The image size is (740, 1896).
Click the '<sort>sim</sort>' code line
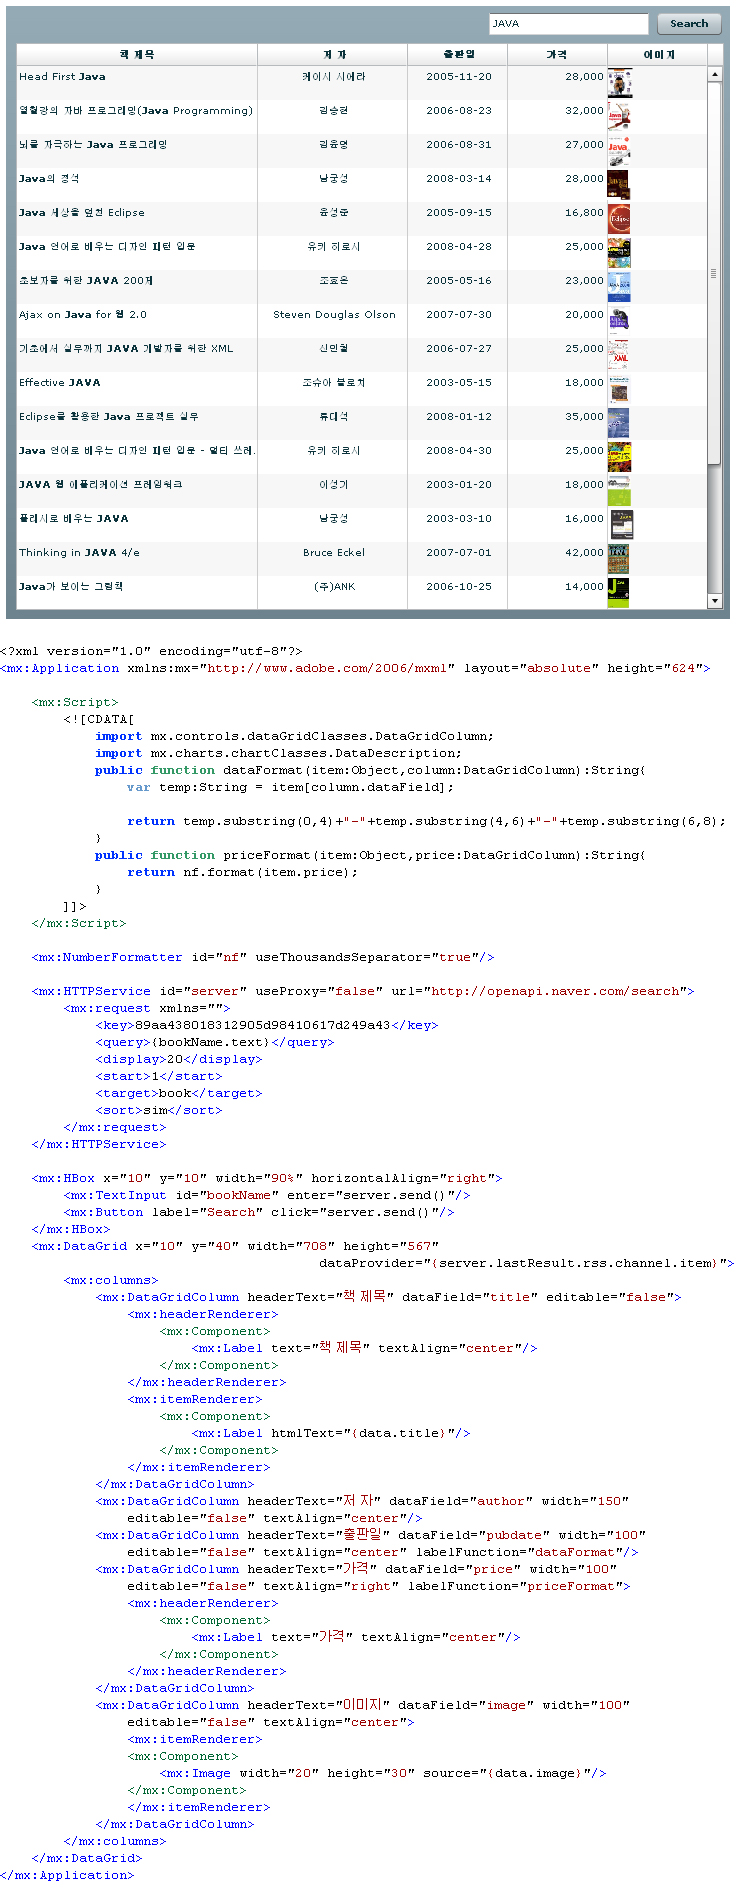tap(159, 1111)
